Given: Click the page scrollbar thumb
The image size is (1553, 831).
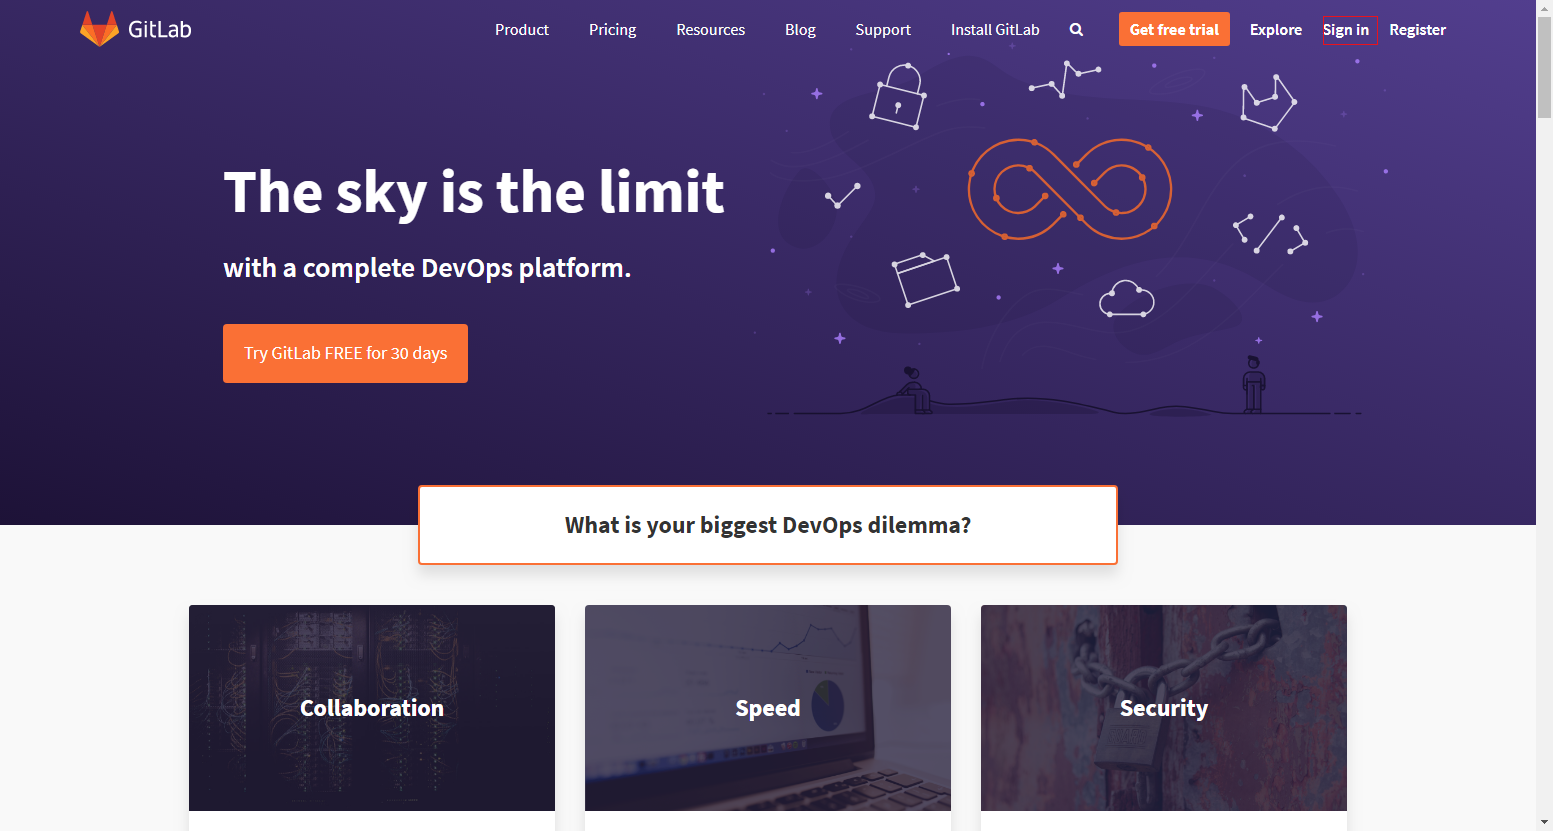Looking at the screenshot, I should 1544,67.
